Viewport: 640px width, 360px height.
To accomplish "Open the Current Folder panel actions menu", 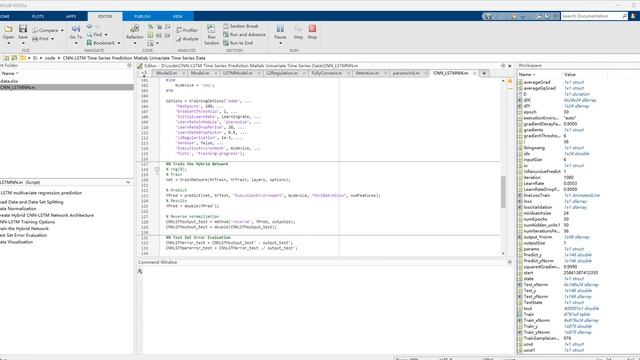I will point(129,65).
